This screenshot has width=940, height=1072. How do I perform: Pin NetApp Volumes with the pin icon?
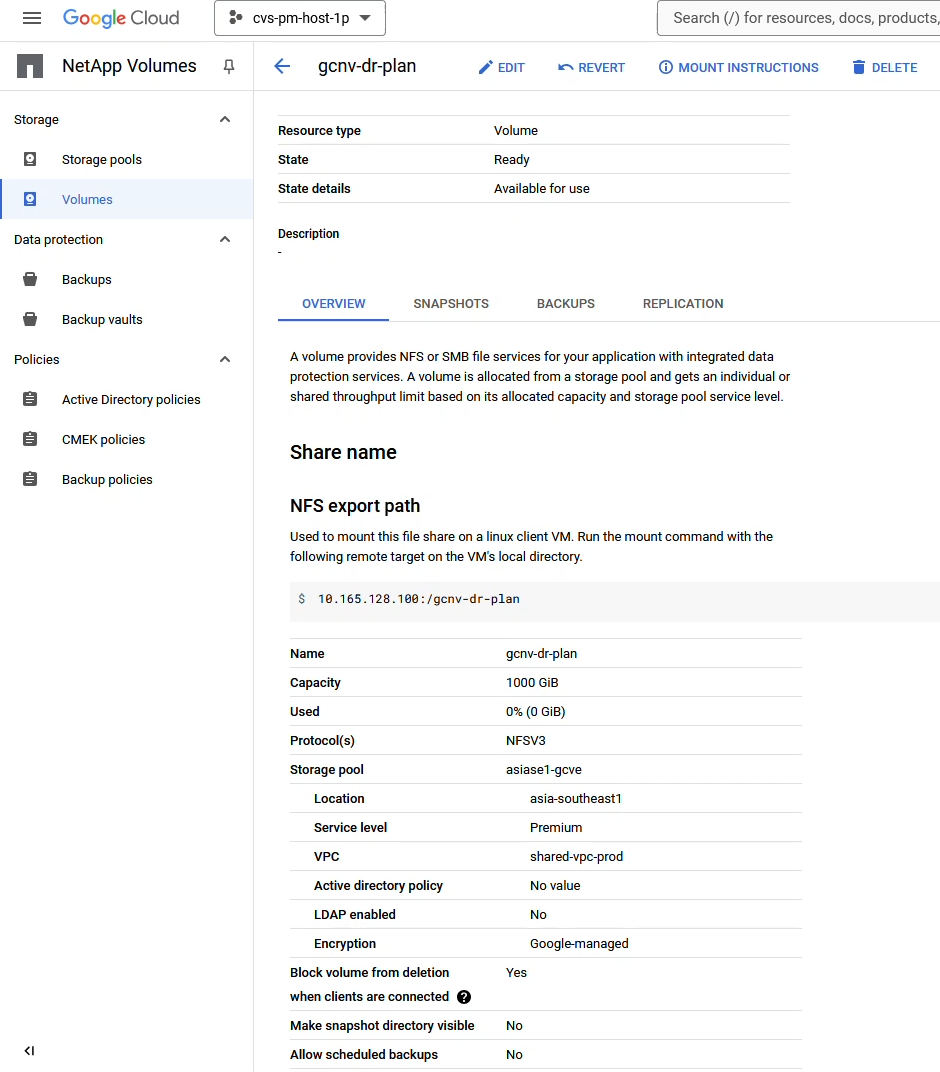[229, 66]
